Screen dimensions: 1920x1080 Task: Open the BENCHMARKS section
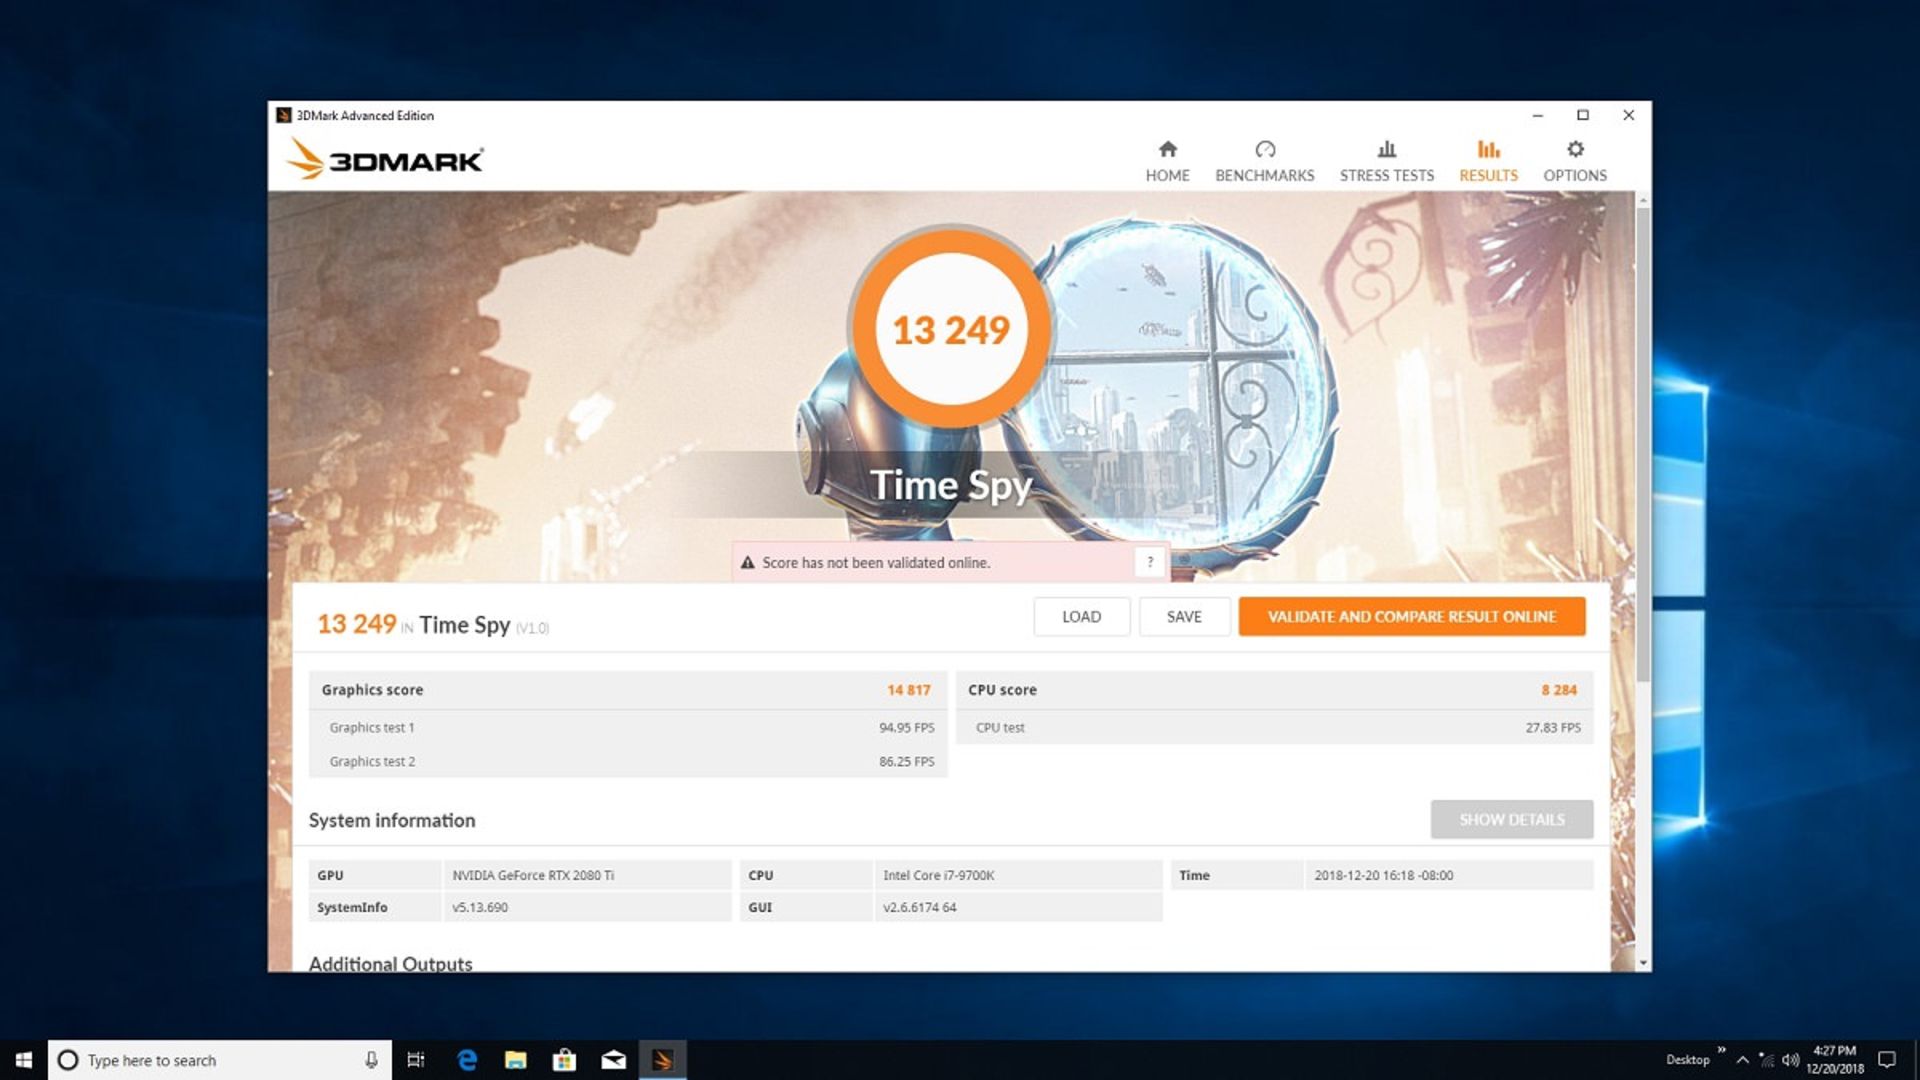[1263, 160]
